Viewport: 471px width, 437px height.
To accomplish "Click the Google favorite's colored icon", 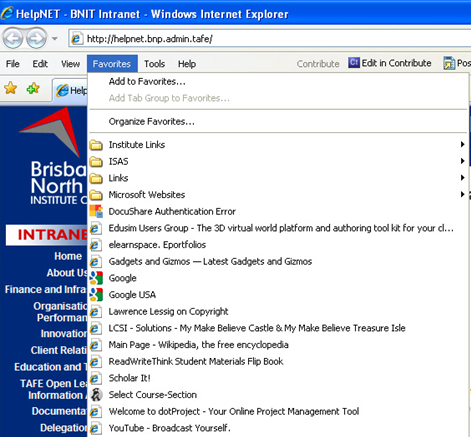I will pos(96,278).
